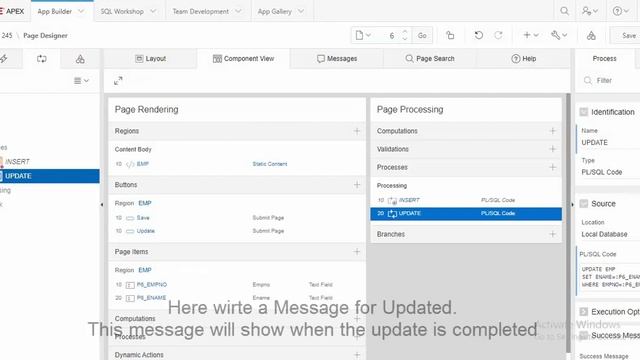The width and height of the screenshot is (640, 360).
Task: Click the EMP link beside Region under Buttons
Action: tap(145, 203)
